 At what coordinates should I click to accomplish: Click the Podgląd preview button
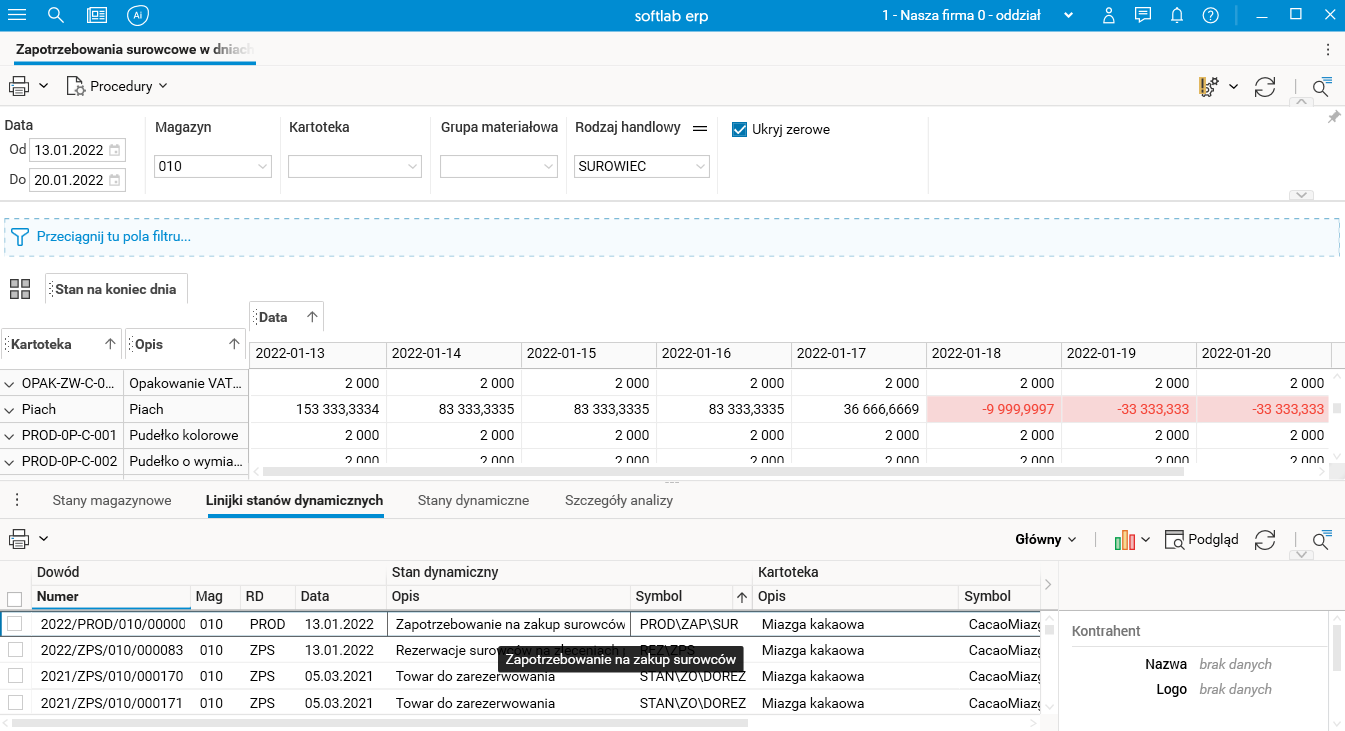pos(1201,540)
